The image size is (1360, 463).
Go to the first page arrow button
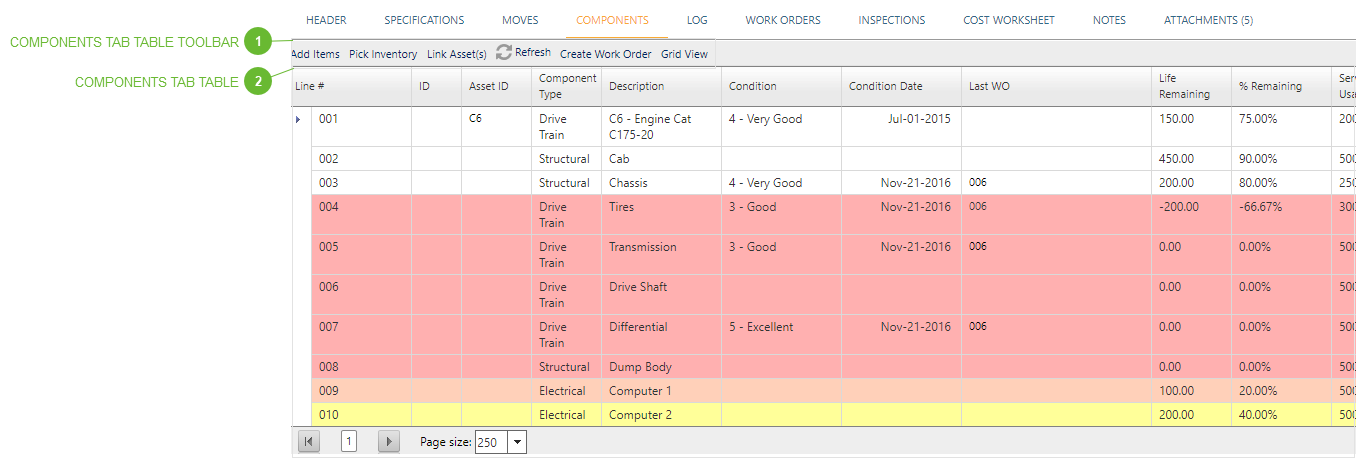point(309,441)
